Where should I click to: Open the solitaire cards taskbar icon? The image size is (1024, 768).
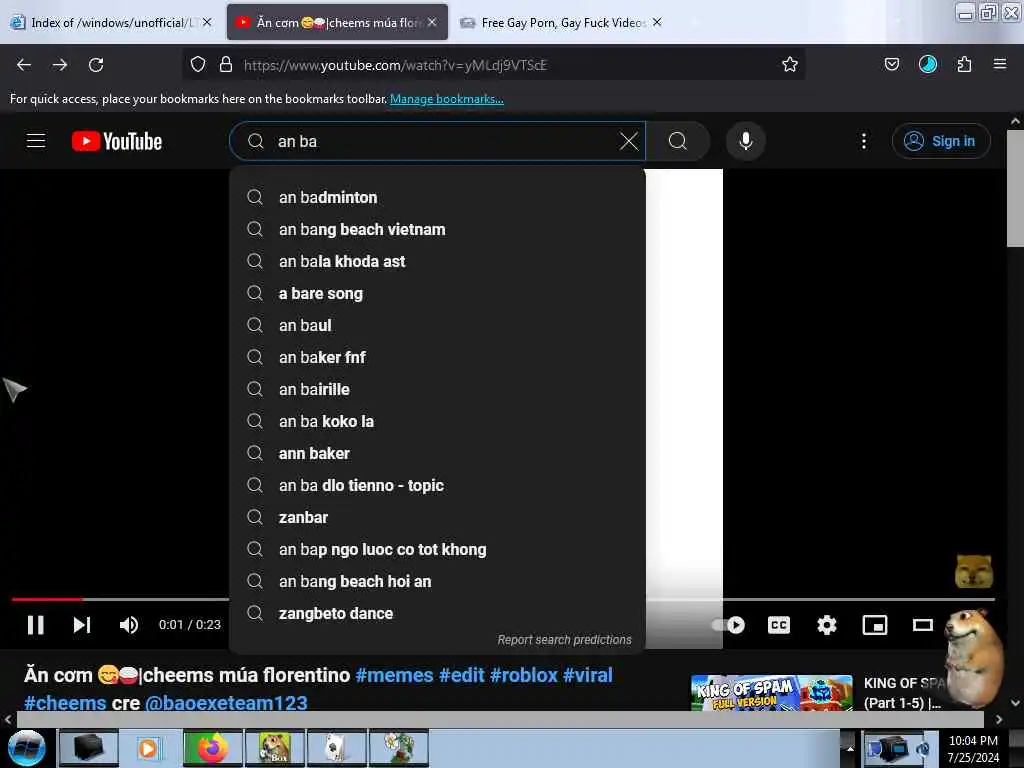pos(336,748)
